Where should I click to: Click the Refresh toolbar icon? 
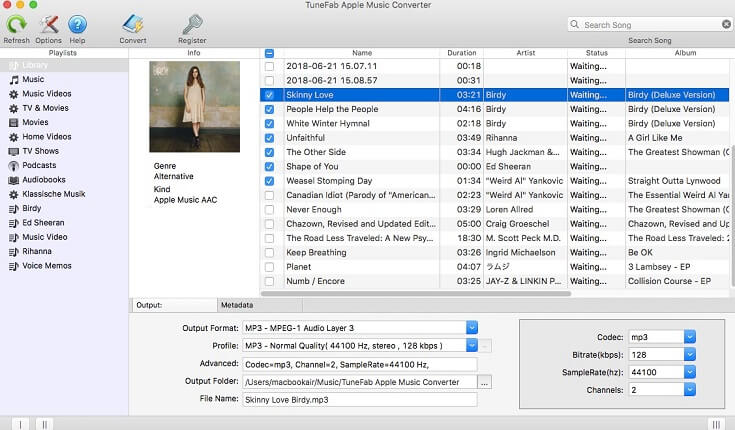coord(16,24)
